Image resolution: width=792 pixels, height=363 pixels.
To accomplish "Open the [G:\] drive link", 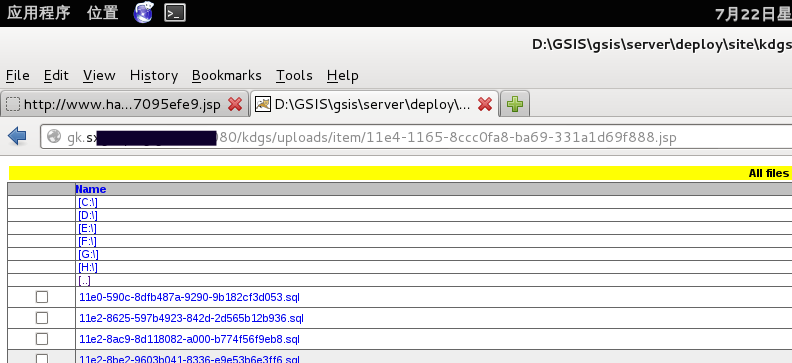I will [x=88, y=254].
